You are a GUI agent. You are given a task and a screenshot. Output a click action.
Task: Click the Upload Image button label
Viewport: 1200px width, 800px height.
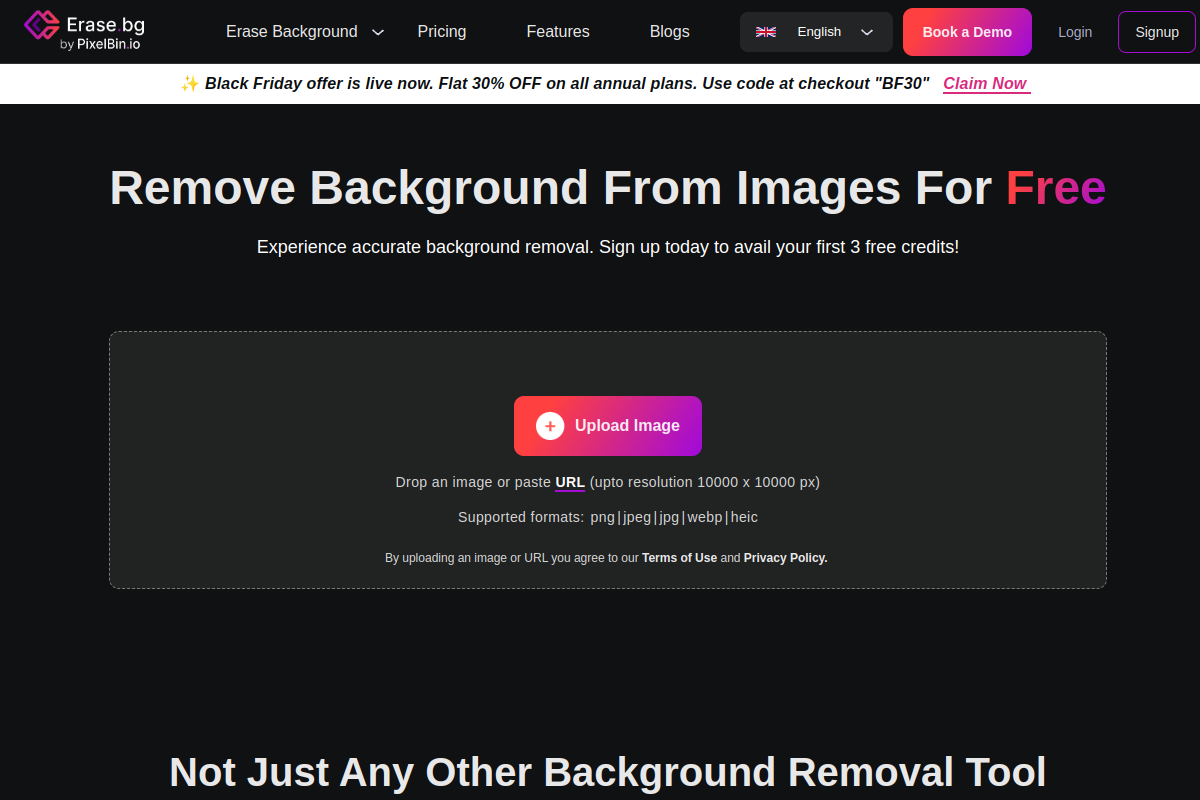click(x=627, y=426)
